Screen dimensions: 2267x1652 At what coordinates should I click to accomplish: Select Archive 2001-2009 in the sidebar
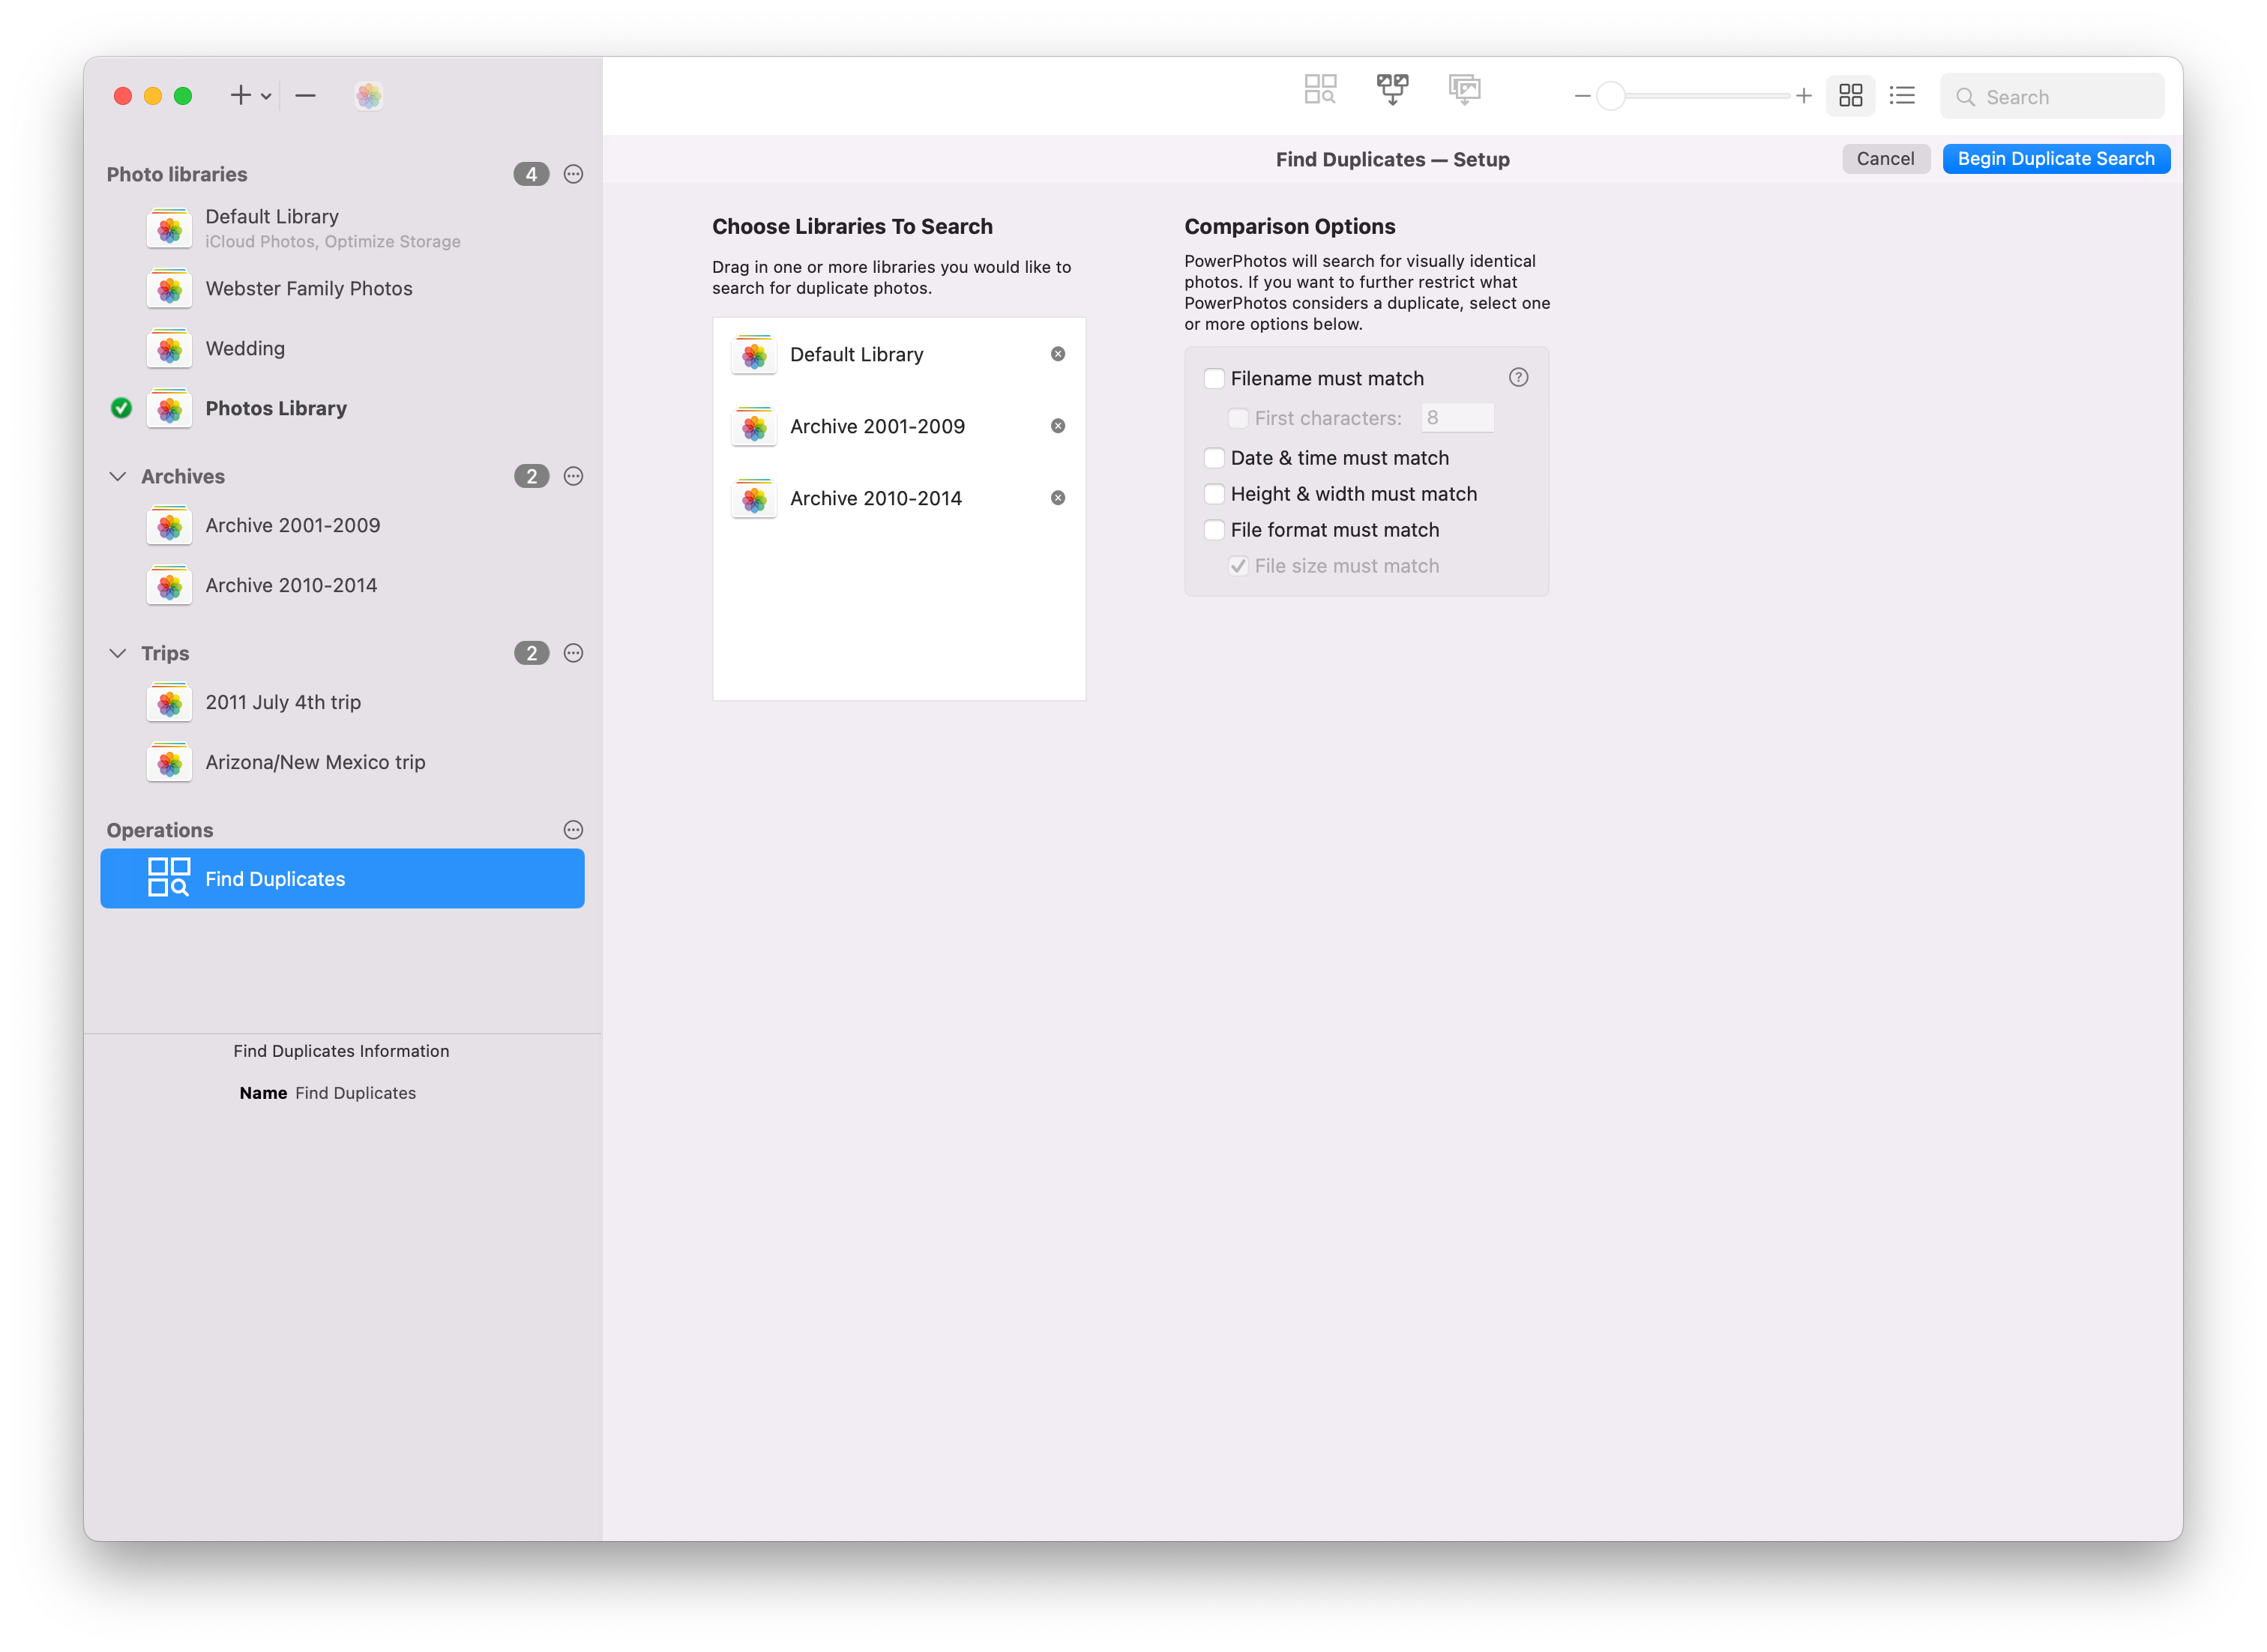click(343, 526)
